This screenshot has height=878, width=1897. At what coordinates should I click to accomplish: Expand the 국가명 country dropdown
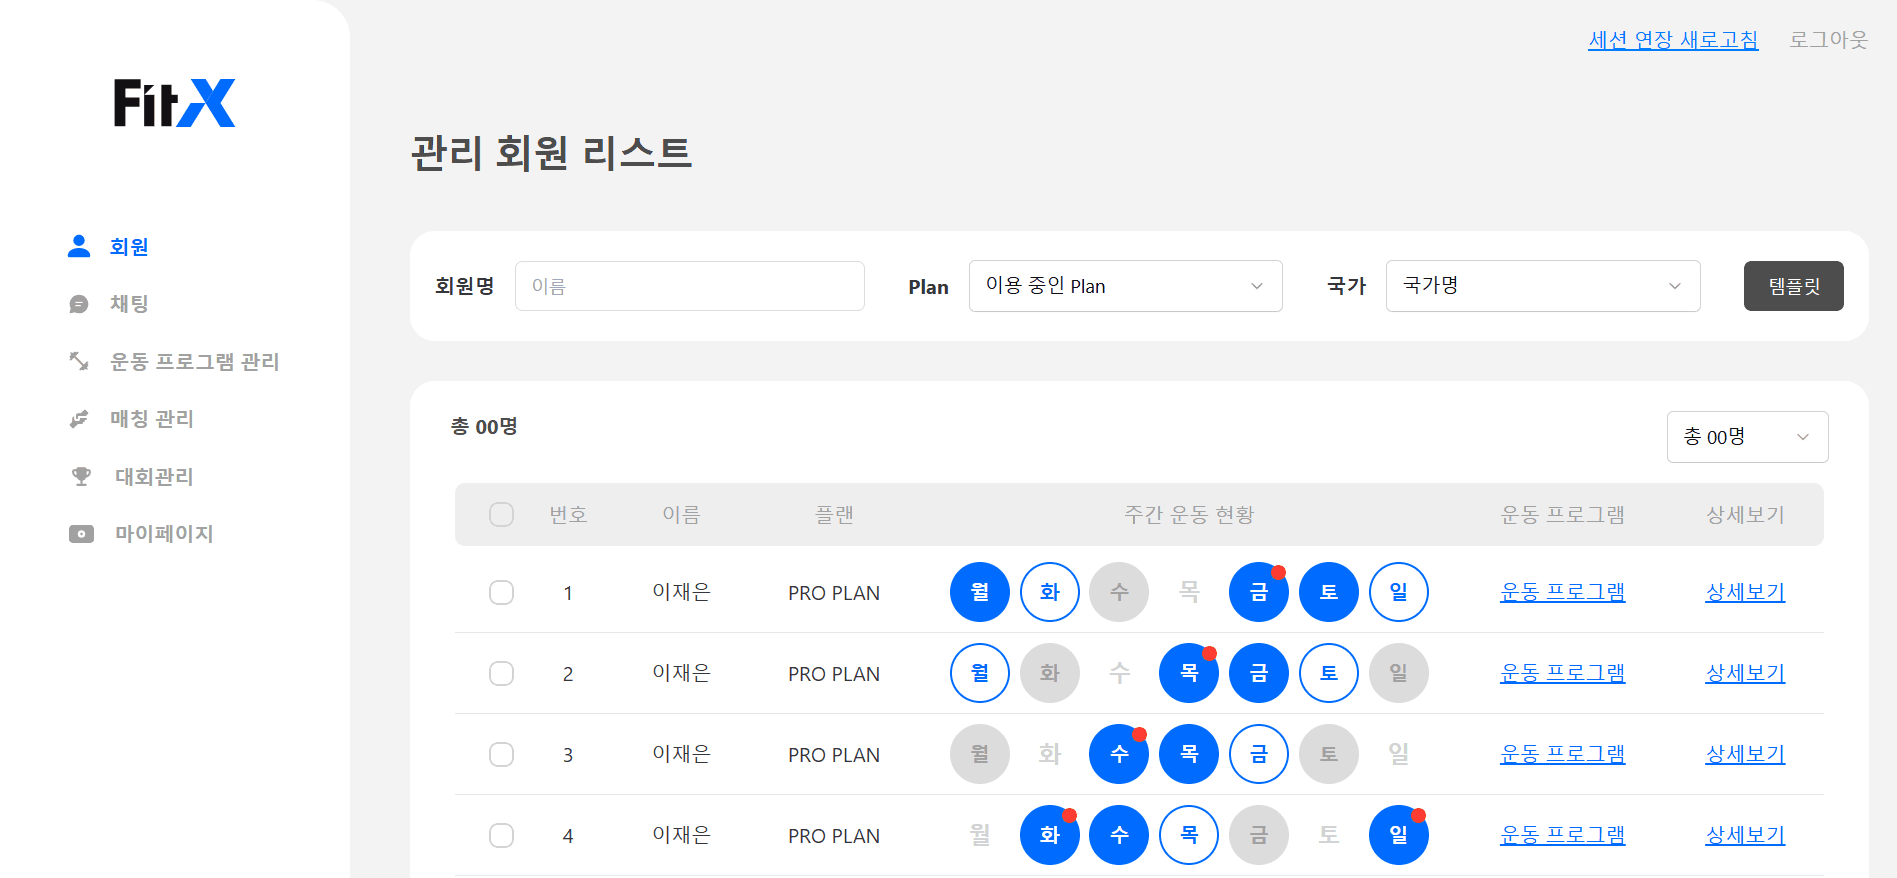1542,286
